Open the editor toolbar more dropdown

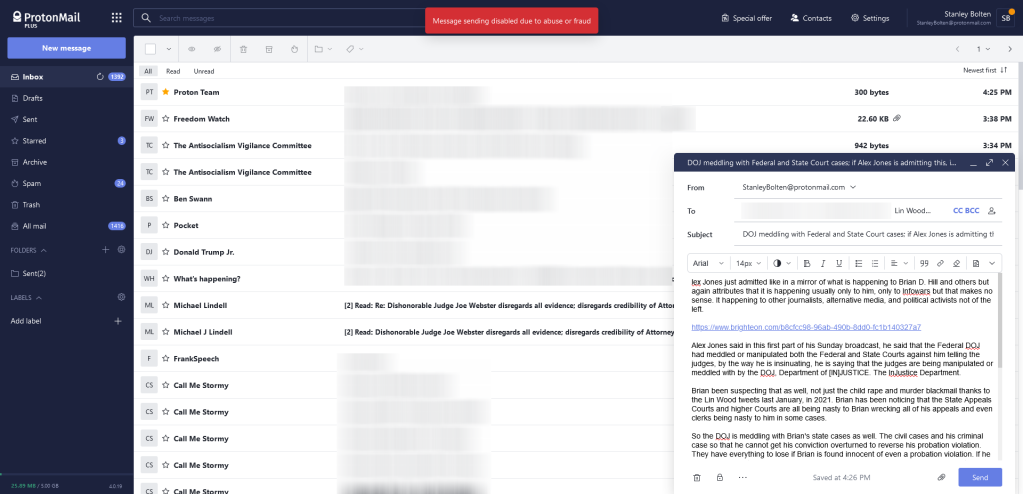point(992,263)
